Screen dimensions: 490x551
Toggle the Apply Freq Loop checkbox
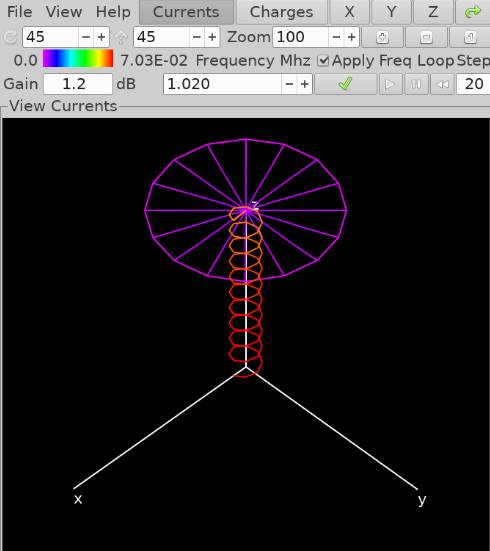323,61
